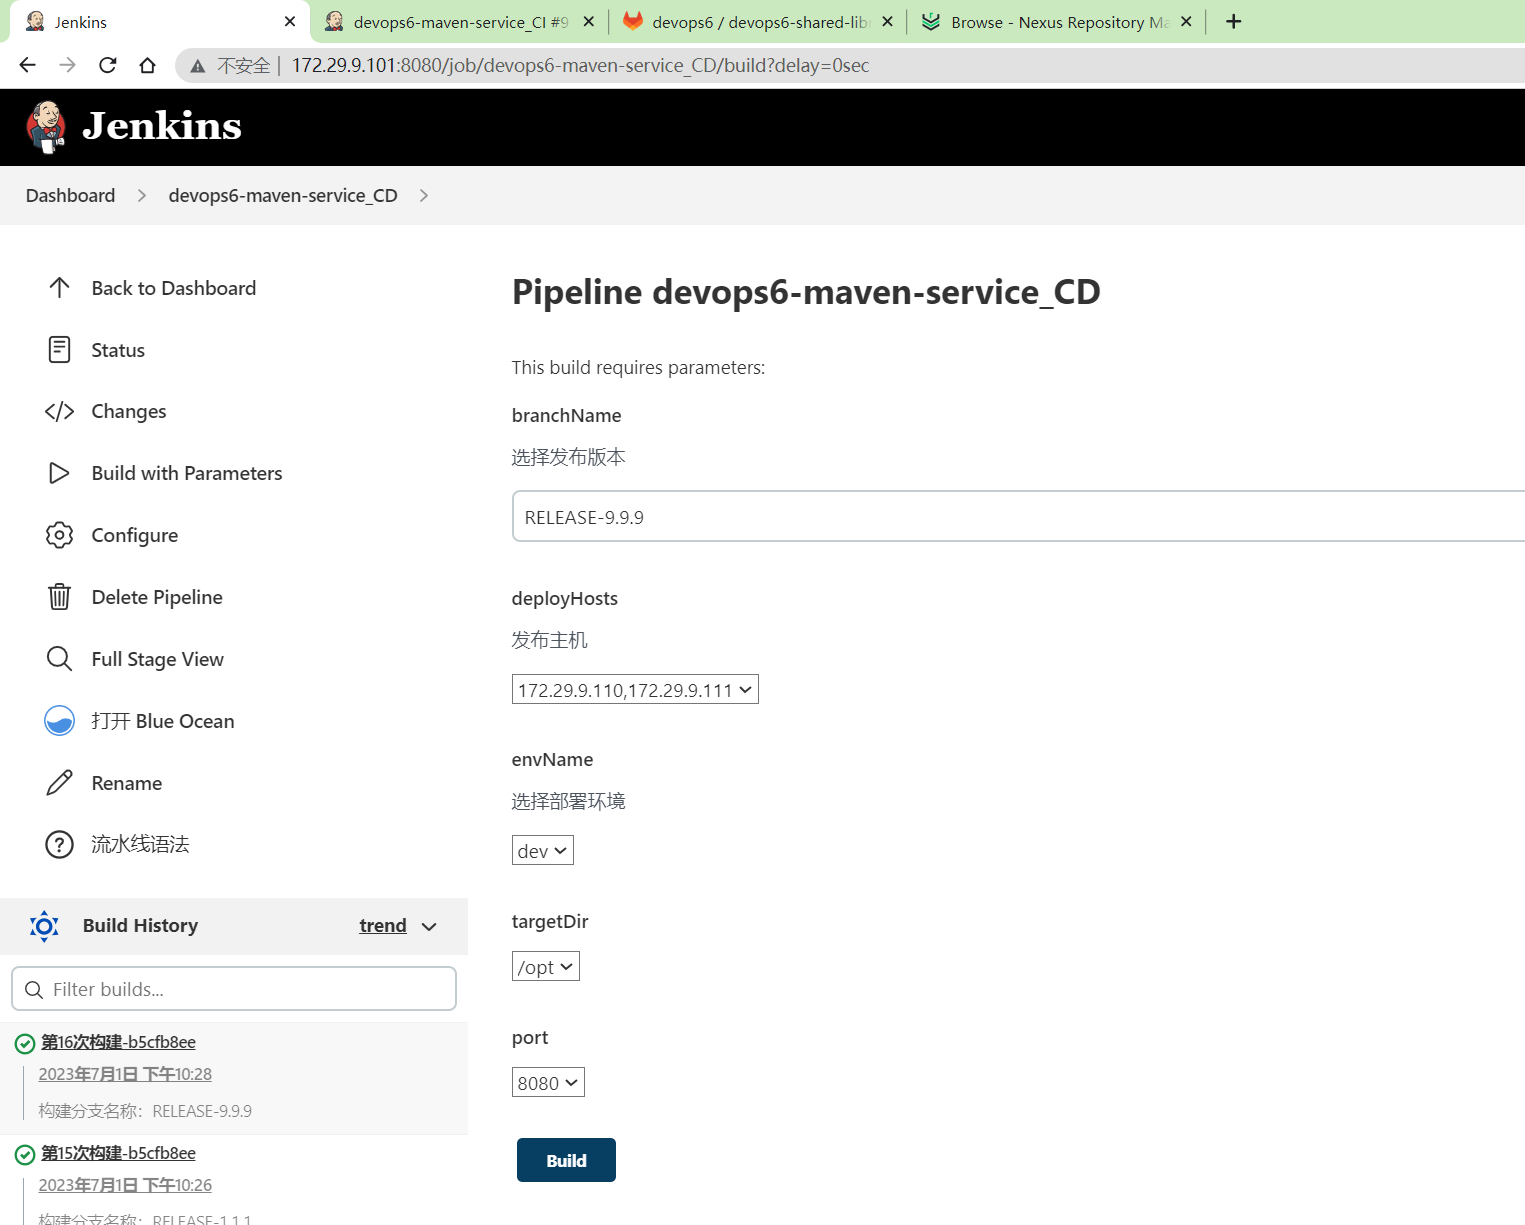Open the deployHosts dropdown
1525x1225 pixels.
point(635,689)
